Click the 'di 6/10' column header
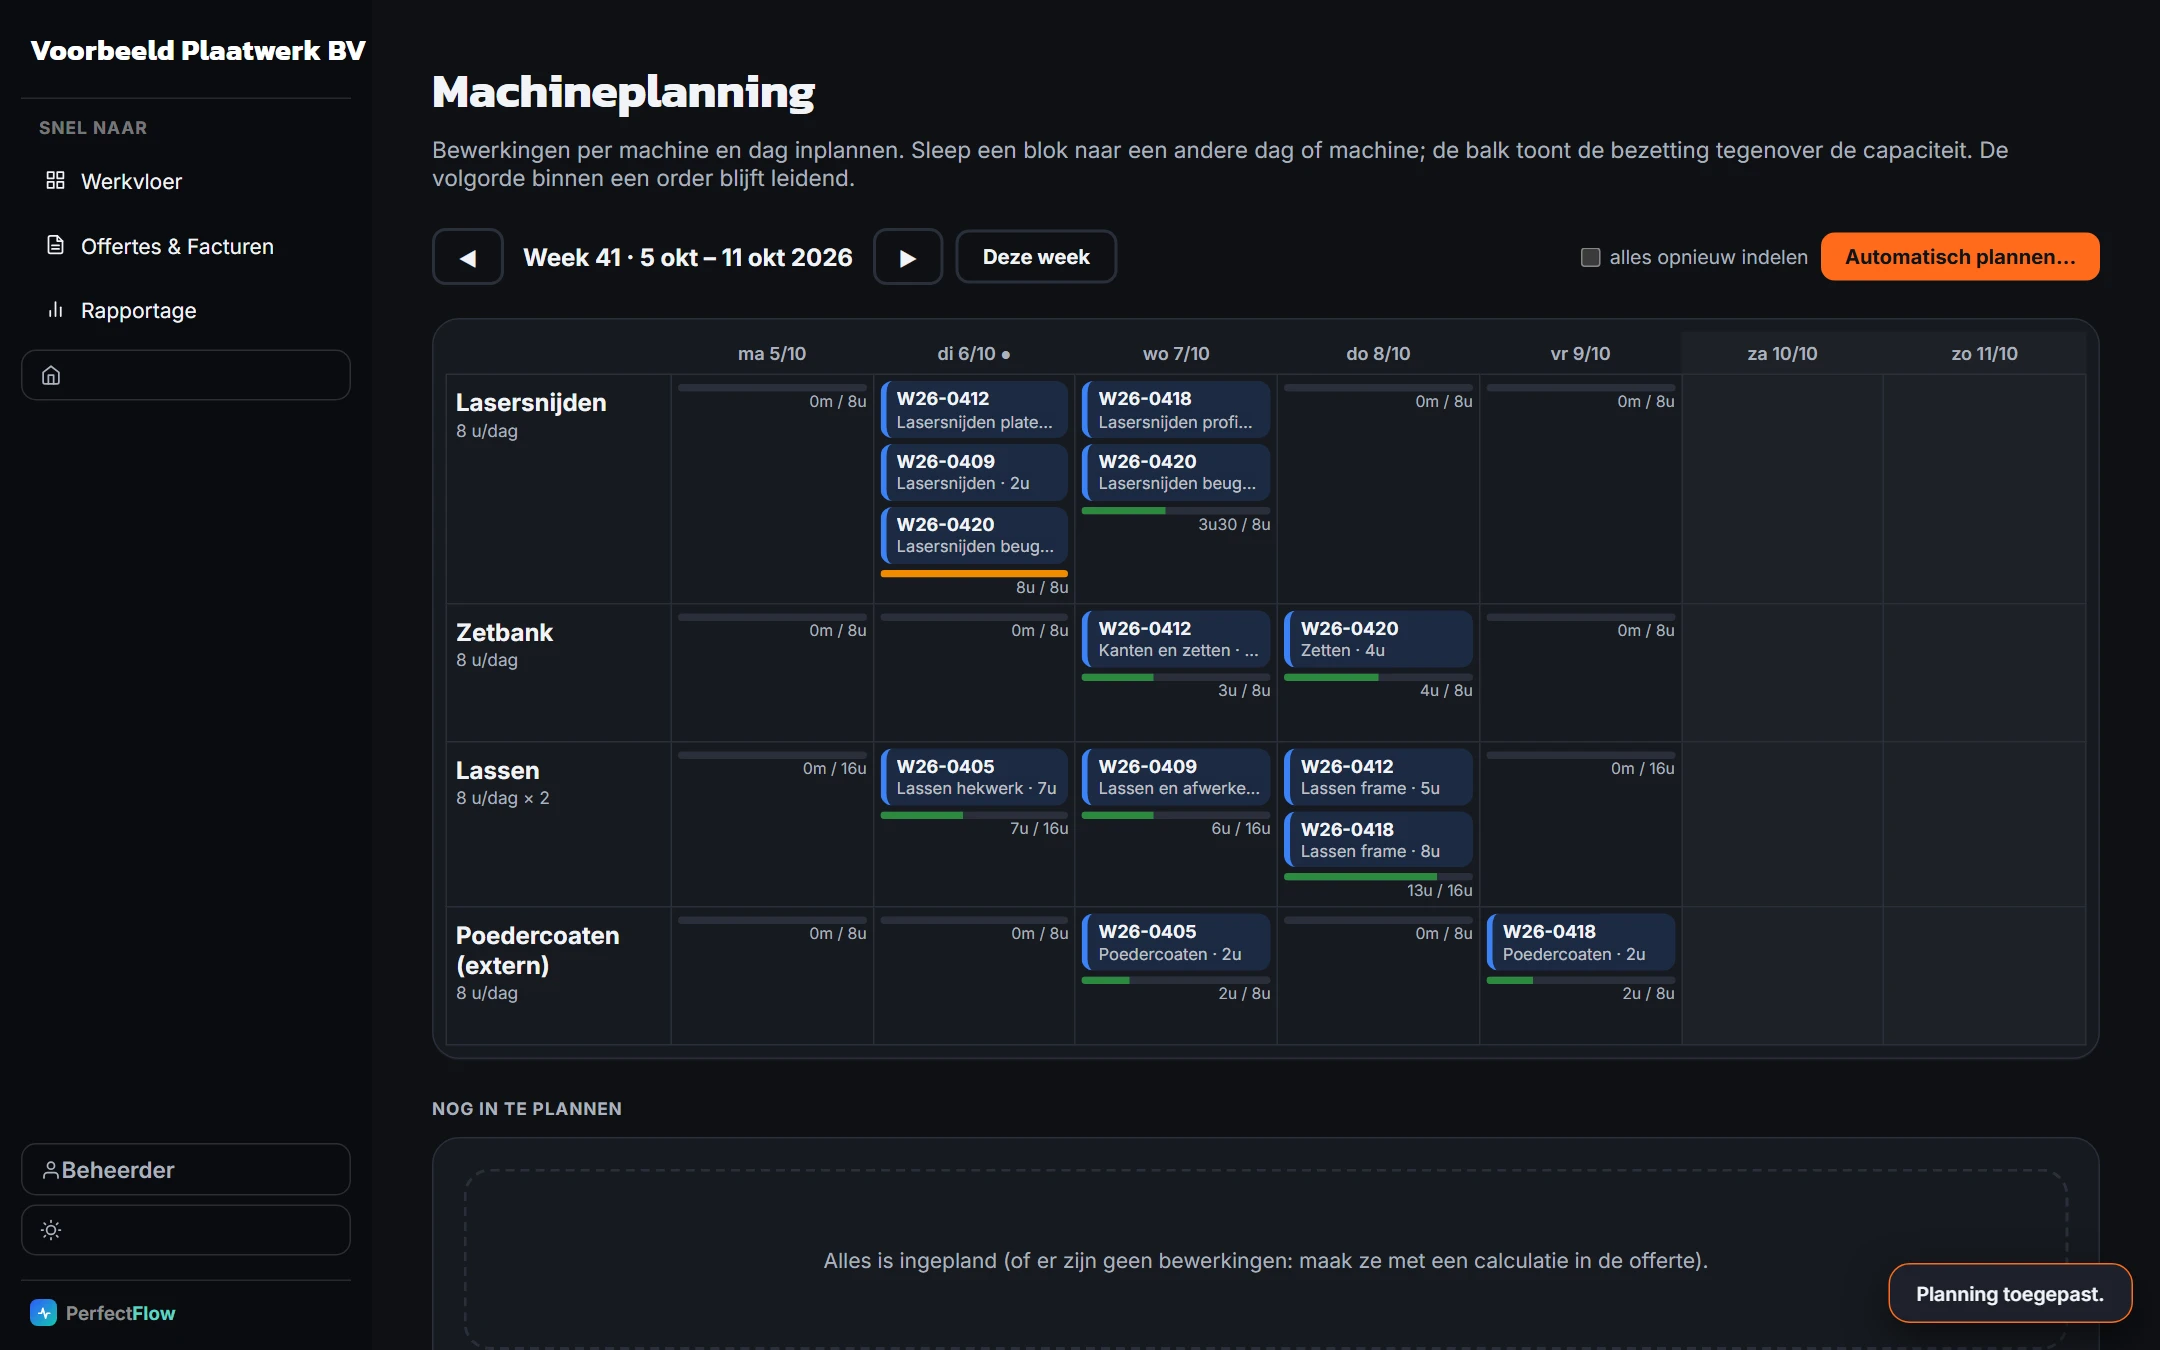The image size is (2160, 1350). 973,354
